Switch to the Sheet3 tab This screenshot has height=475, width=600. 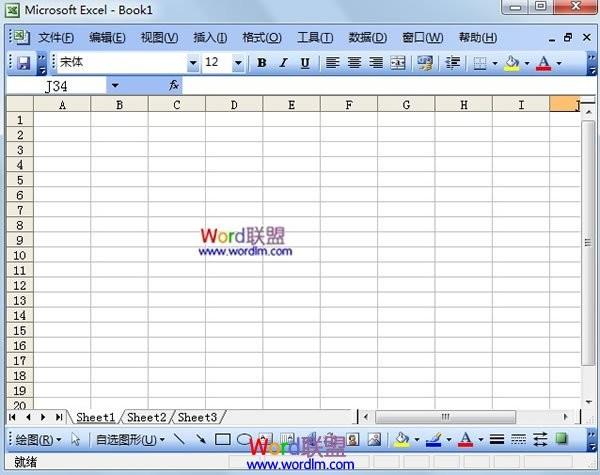(x=197, y=417)
